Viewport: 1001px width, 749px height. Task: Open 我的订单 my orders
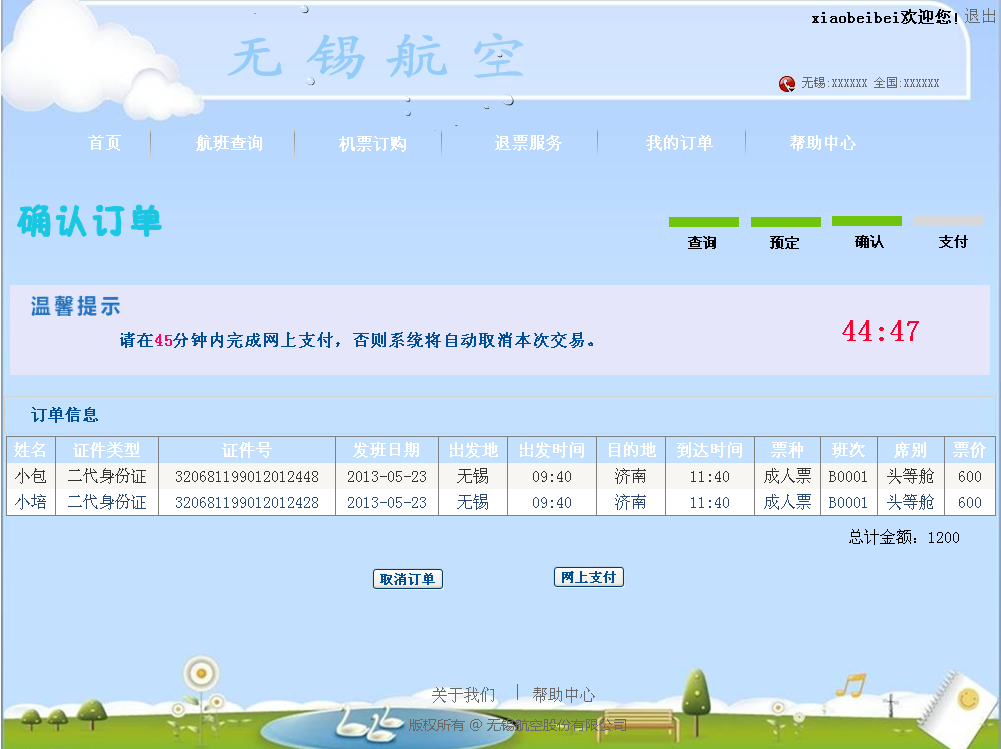pyautogui.click(x=679, y=143)
